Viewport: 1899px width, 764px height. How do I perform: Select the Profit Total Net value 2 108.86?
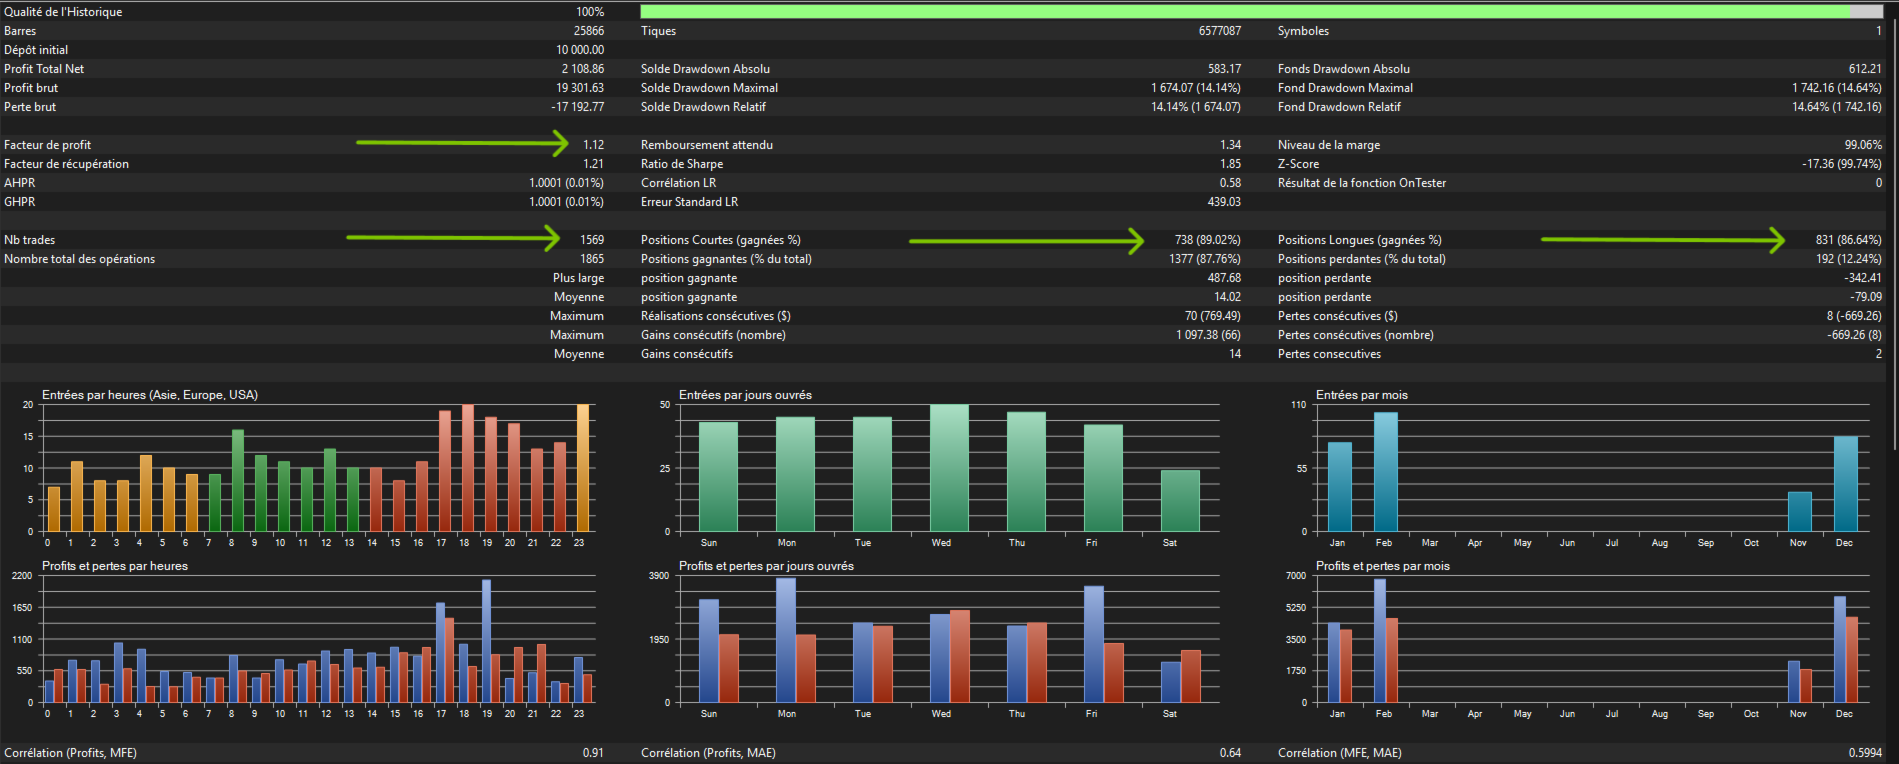coord(582,69)
